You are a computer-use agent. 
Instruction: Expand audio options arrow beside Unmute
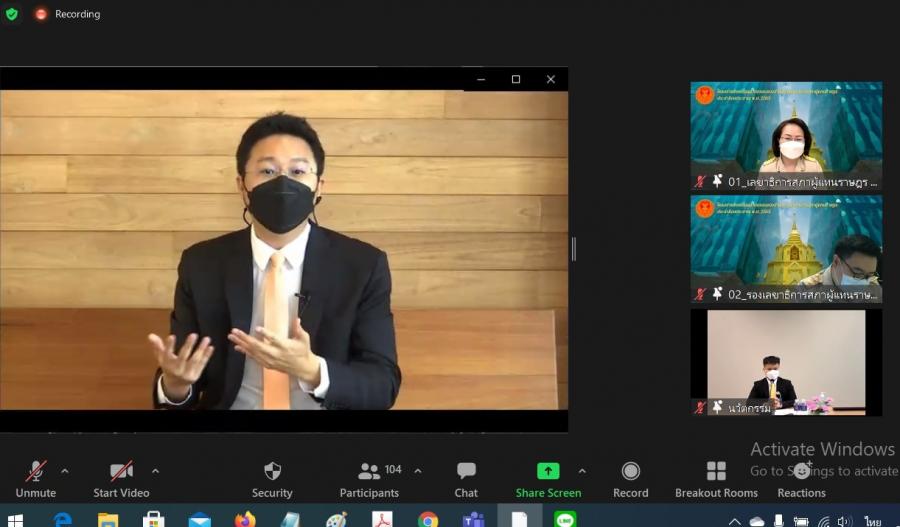coord(65,471)
